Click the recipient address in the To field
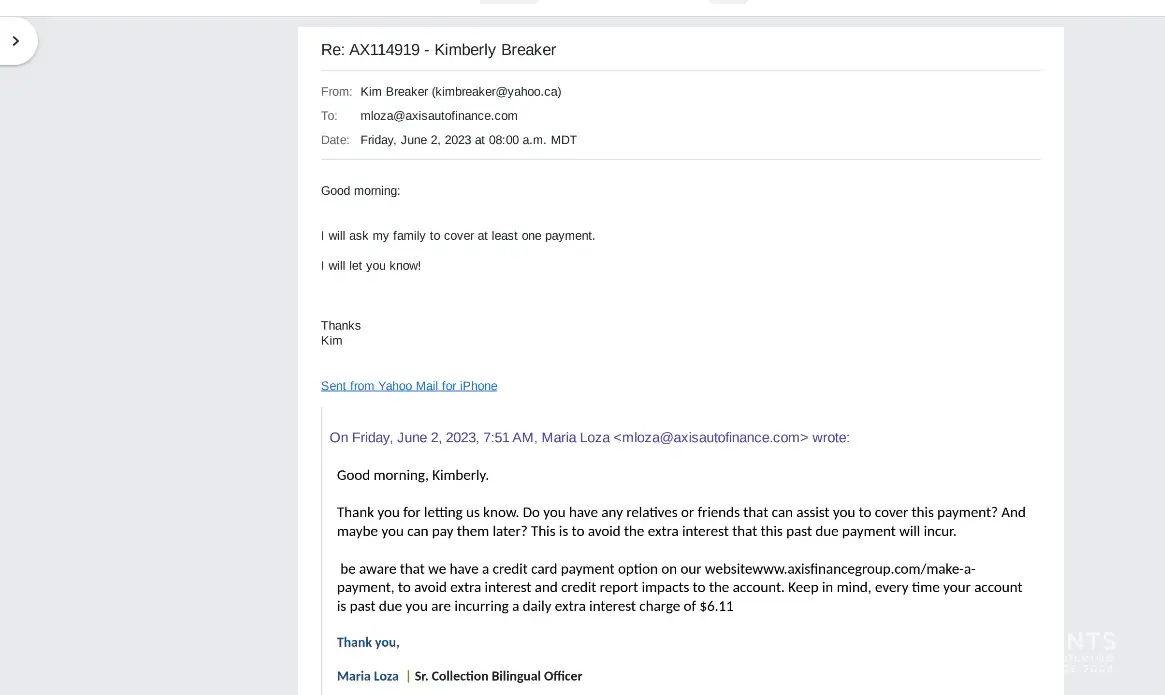This screenshot has width=1165, height=695. click(438, 116)
